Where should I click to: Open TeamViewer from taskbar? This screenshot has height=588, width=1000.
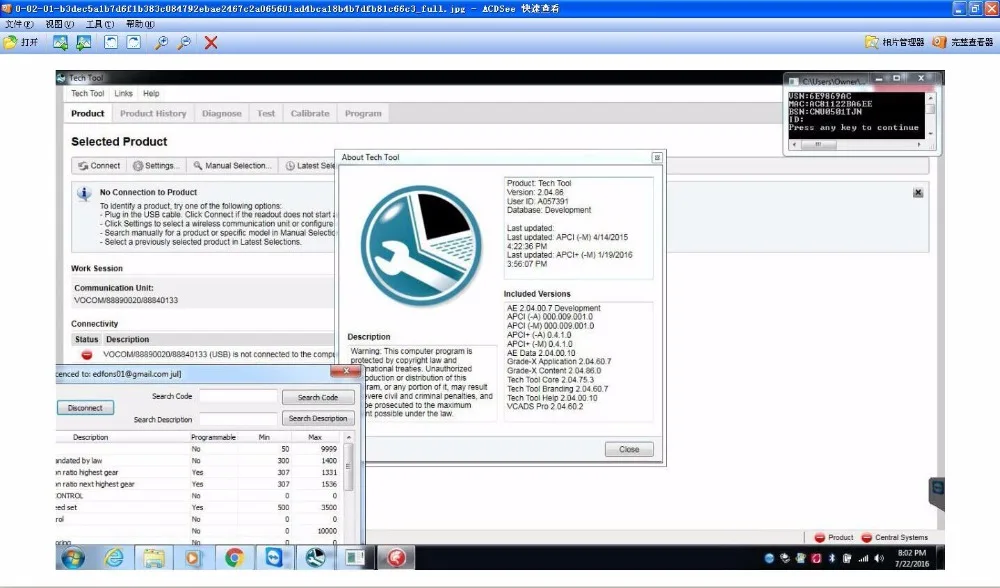coord(274,558)
